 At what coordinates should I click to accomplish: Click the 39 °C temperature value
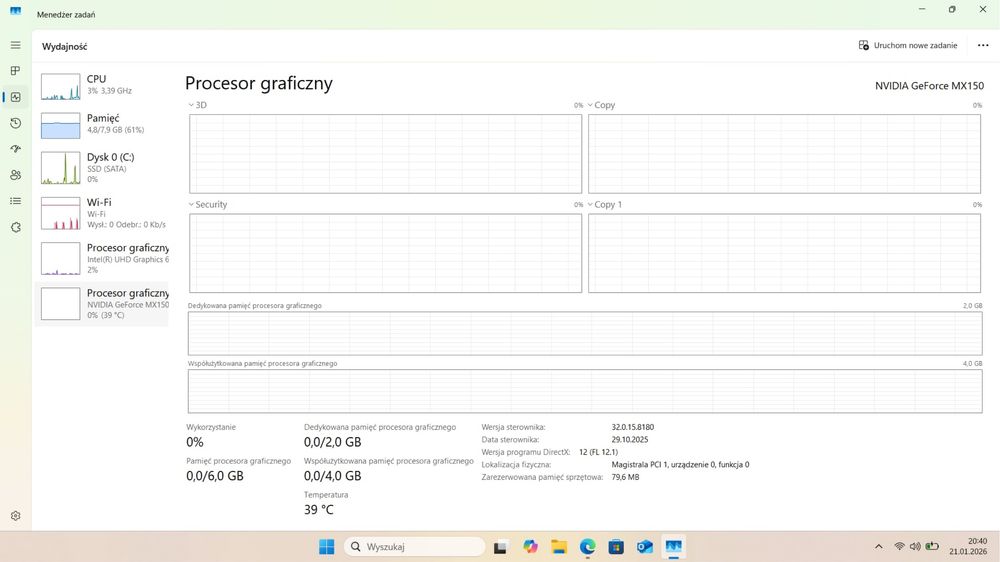coord(319,510)
